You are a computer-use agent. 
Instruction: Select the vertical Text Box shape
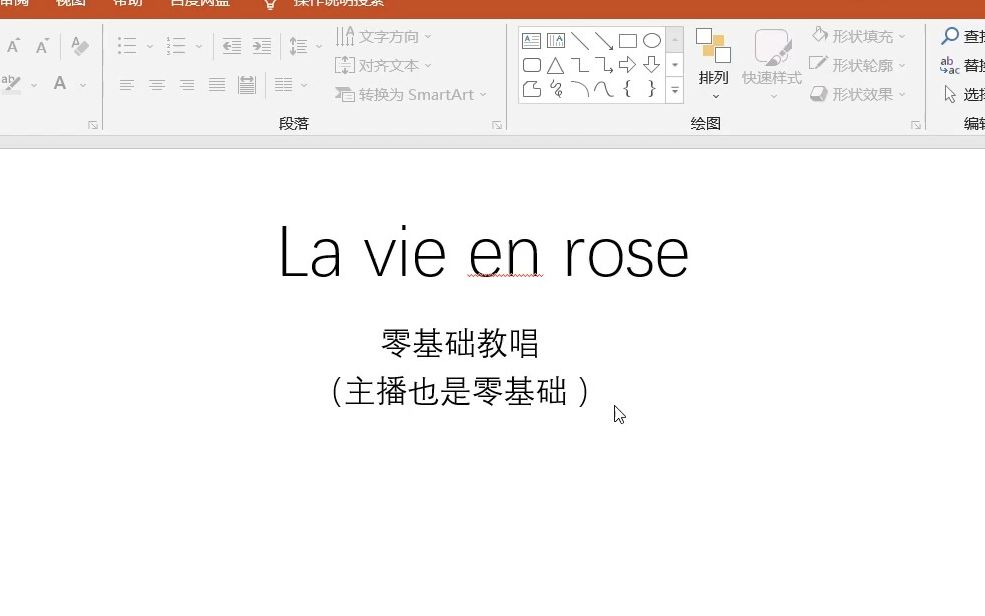tap(556, 41)
